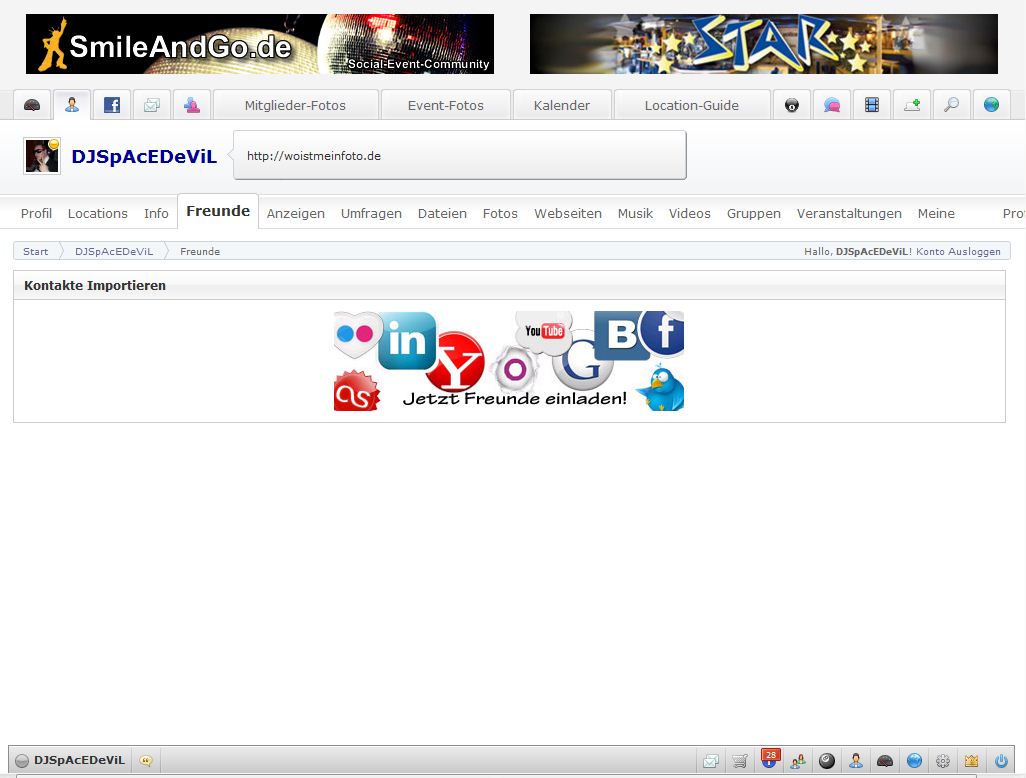Open the film strip video icon
Viewport: 1026px width, 778px height.
872,105
